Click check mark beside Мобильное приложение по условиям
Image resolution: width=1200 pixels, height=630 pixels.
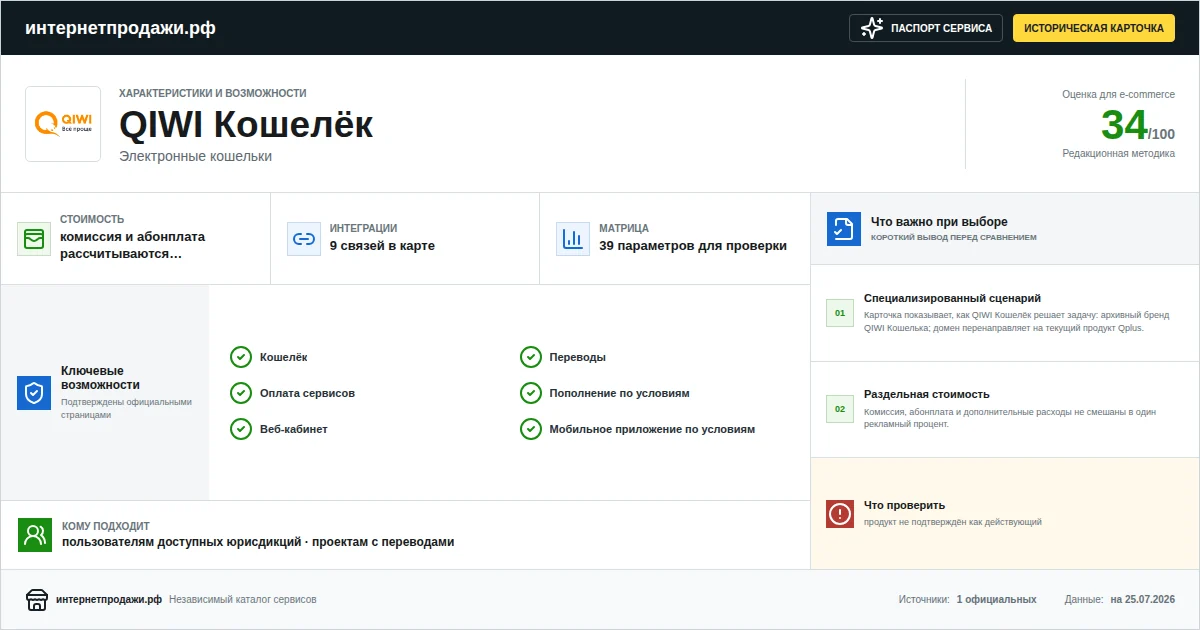(x=531, y=429)
